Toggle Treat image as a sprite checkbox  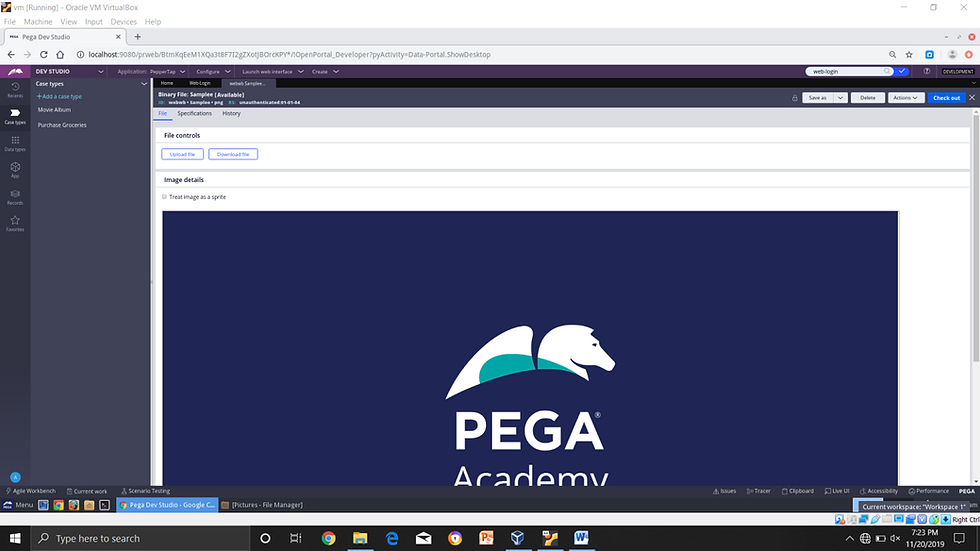[x=164, y=197]
